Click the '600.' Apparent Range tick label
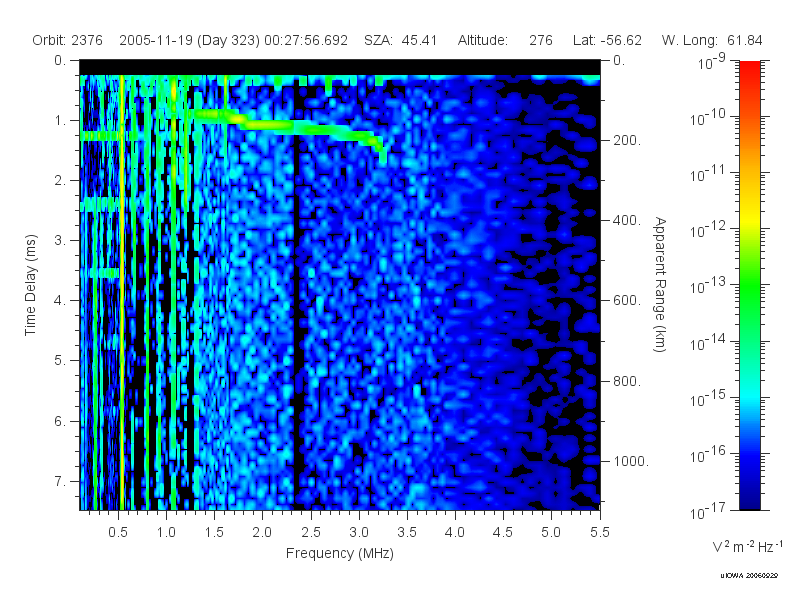Image resolution: width=800 pixels, height=600 pixels. [x=627, y=301]
